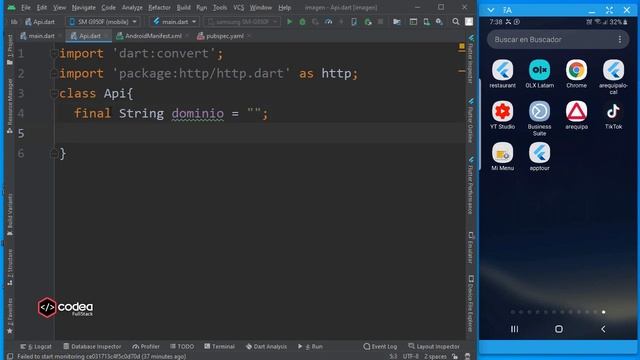
Task: Start debugging with the bug icon
Action: (302, 22)
